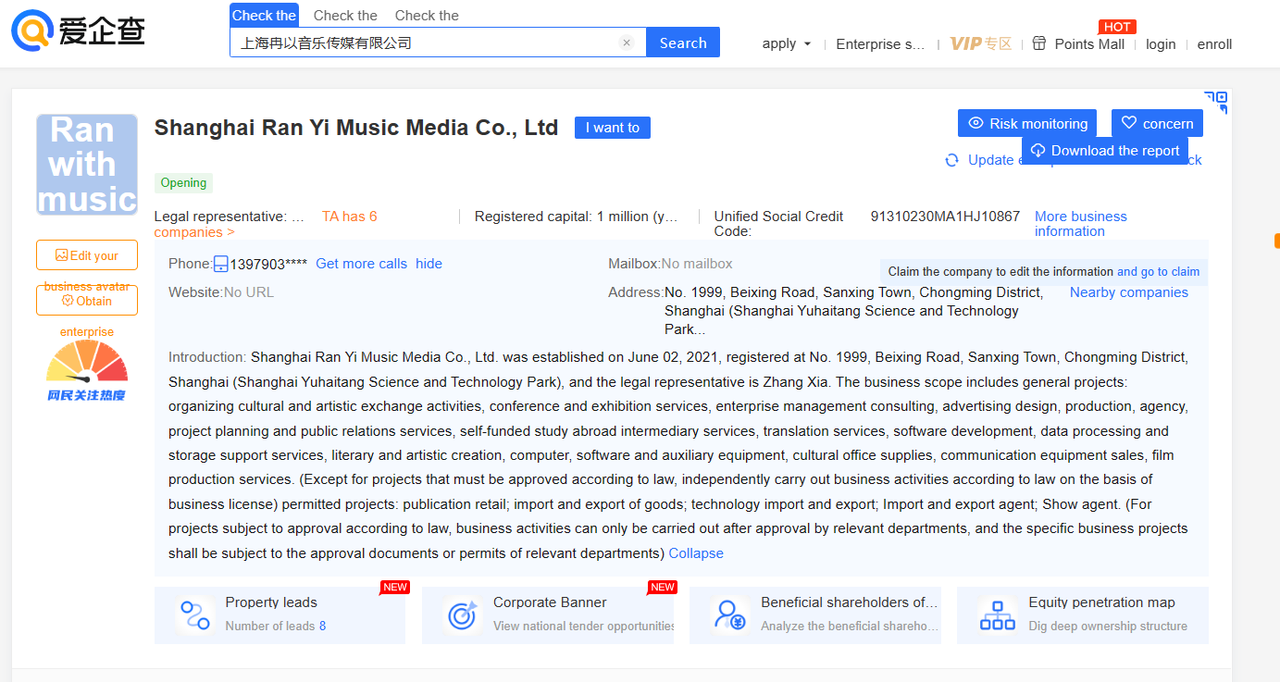Expand the apply dropdown menu
1280x682 pixels.
[x=786, y=43]
